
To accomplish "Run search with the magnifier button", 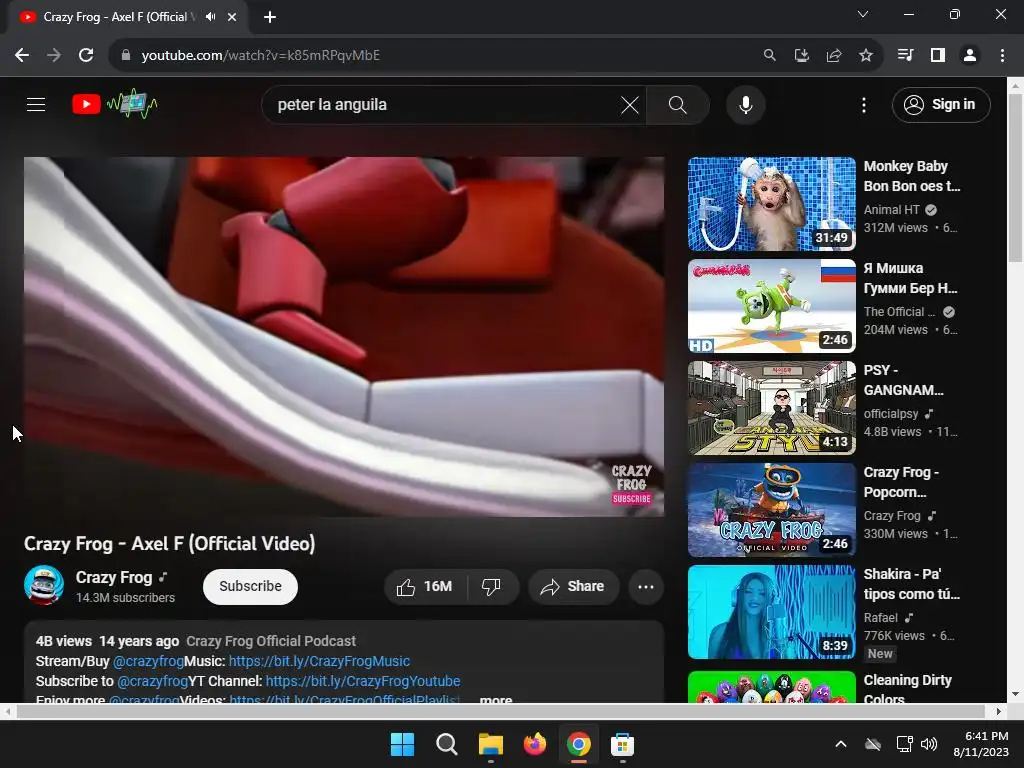I will pyautogui.click(x=677, y=104).
